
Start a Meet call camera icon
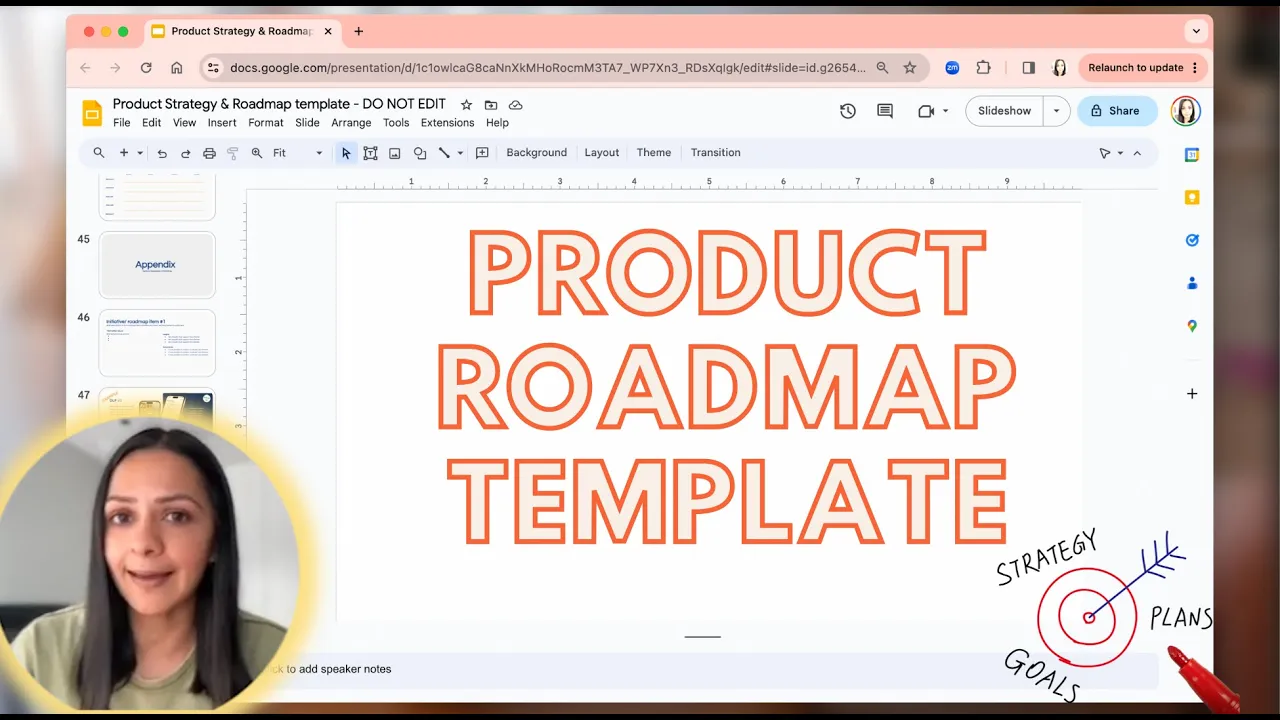926,111
